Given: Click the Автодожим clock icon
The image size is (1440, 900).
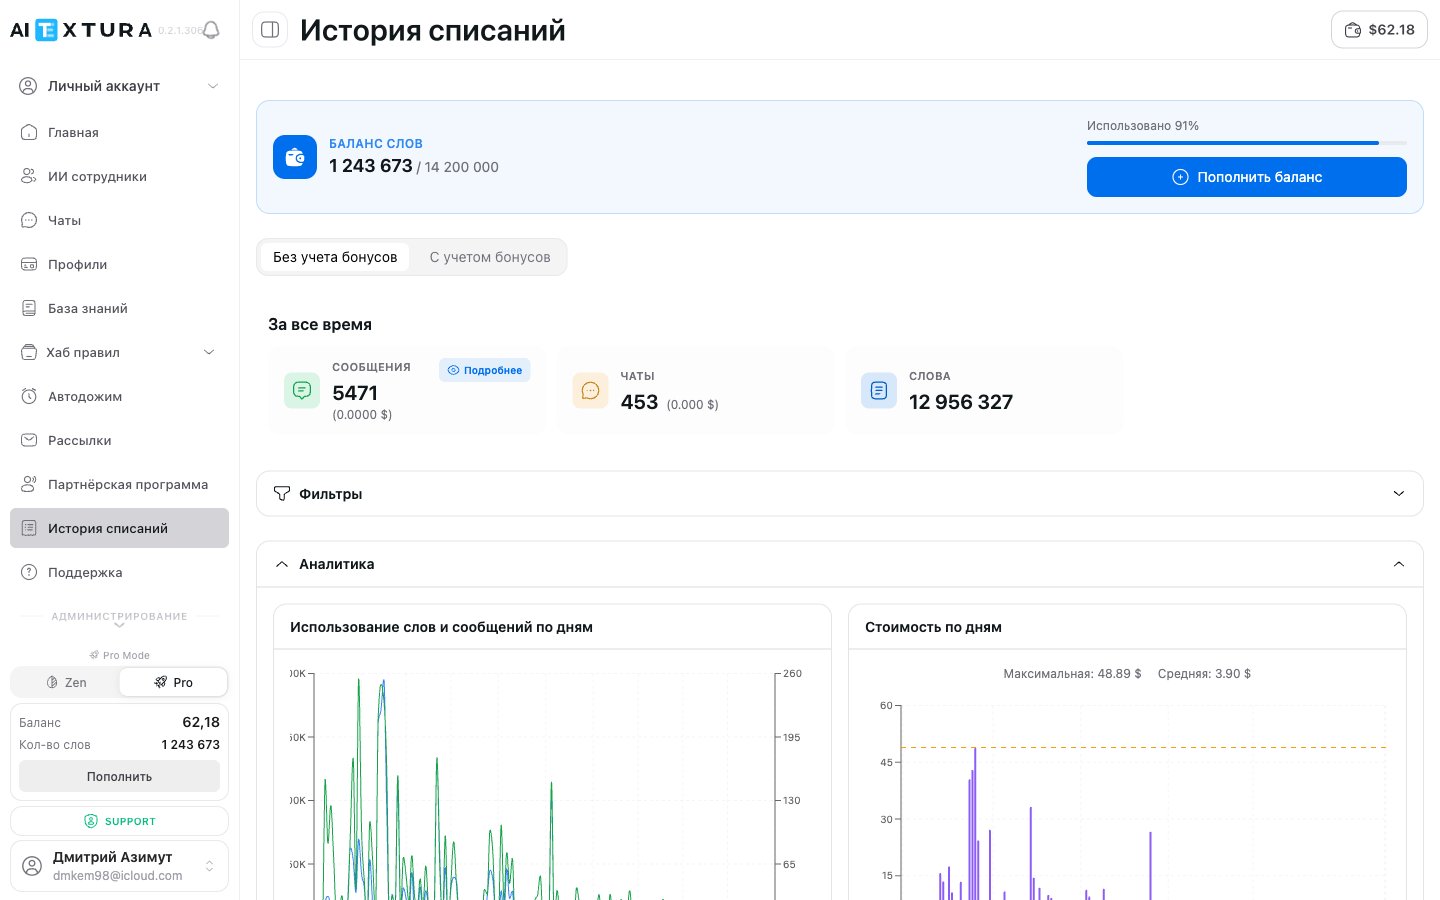Looking at the screenshot, I should click(29, 396).
